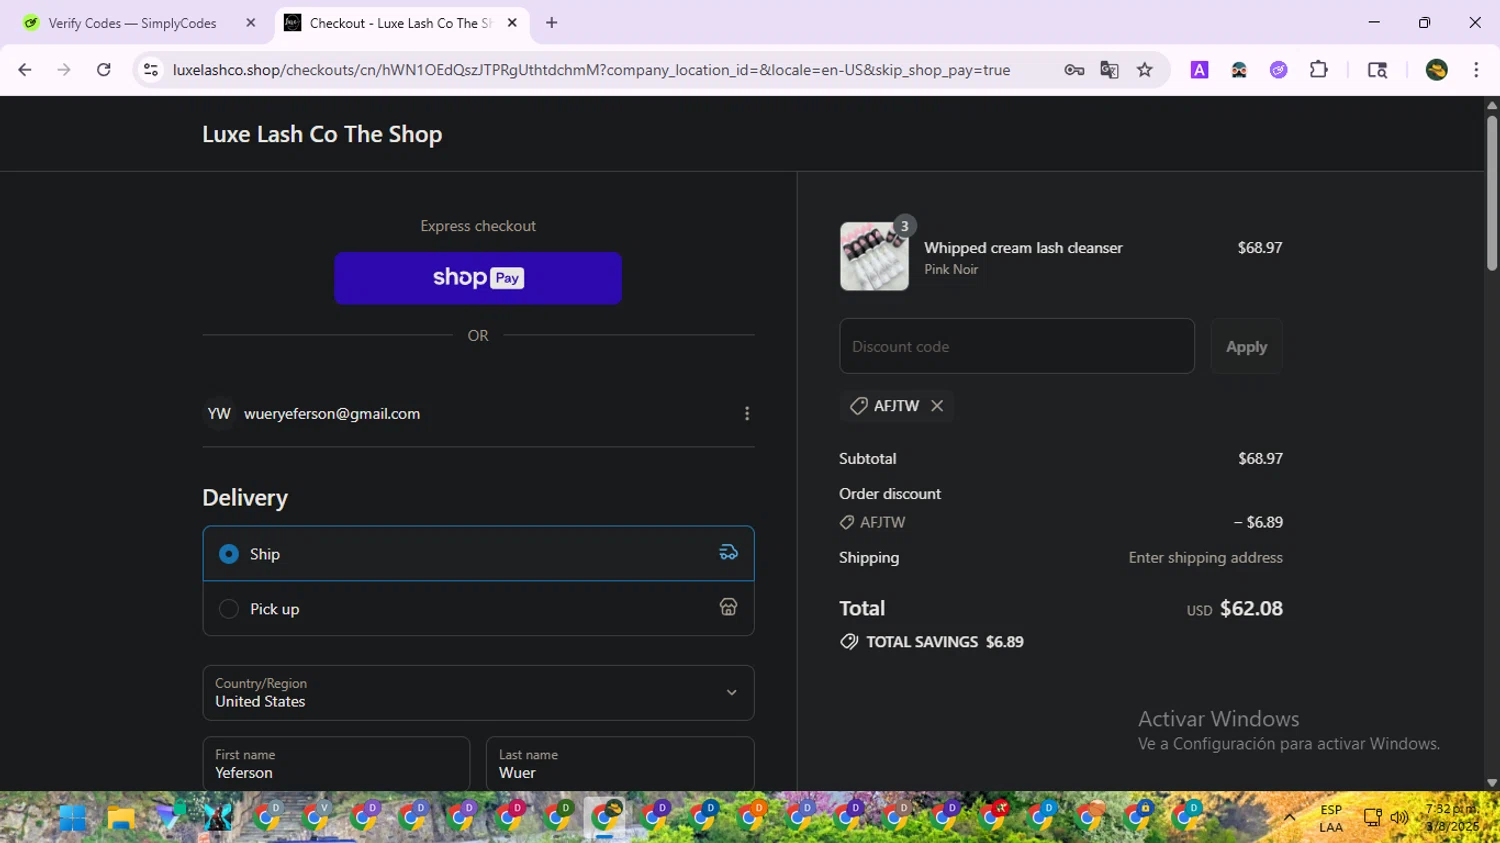Screen dimensions: 1500x843
Task: Open the side panel search icon
Action: pyautogui.click(x=1377, y=70)
